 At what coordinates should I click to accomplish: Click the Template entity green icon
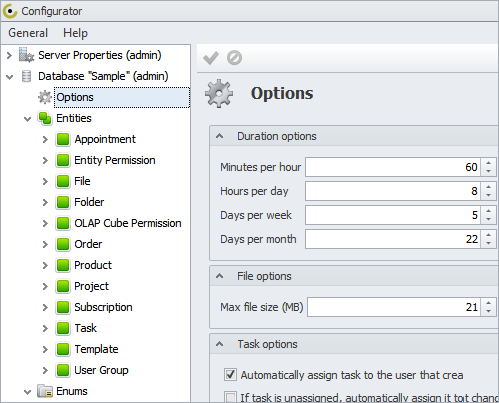[63, 349]
